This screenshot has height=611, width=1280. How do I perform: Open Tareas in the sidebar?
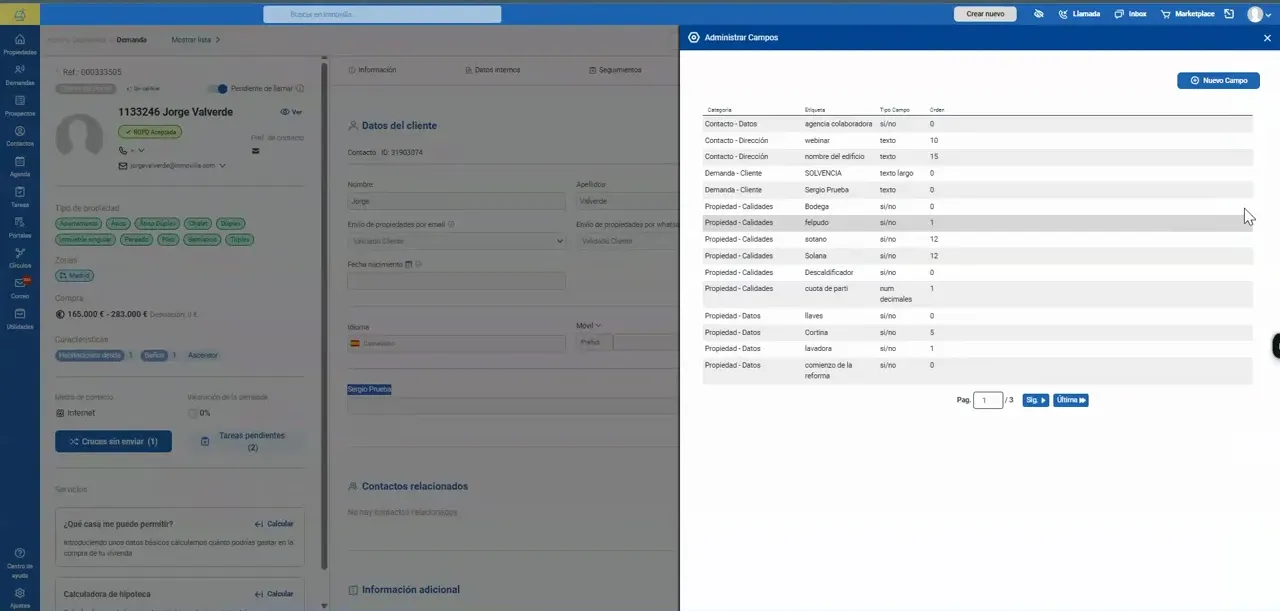pos(19,197)
